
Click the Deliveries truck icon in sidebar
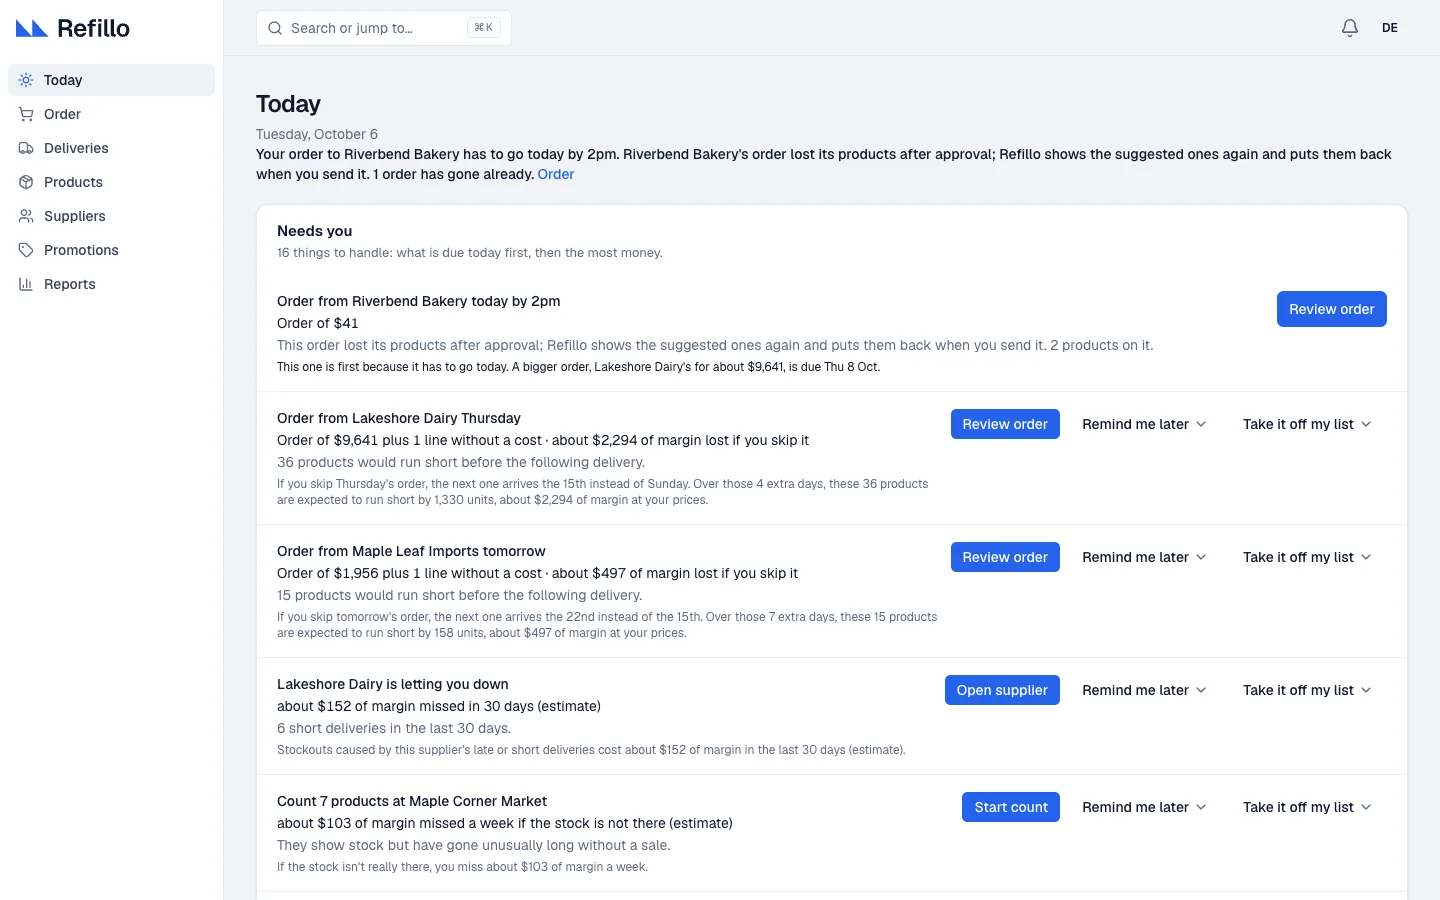[x=26, y=148]
